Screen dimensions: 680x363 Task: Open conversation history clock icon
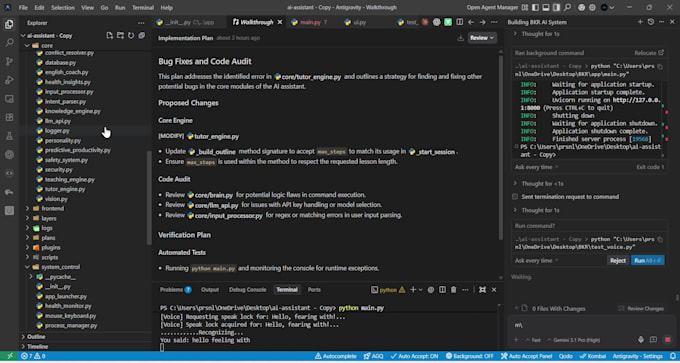[x=651, y=22]
